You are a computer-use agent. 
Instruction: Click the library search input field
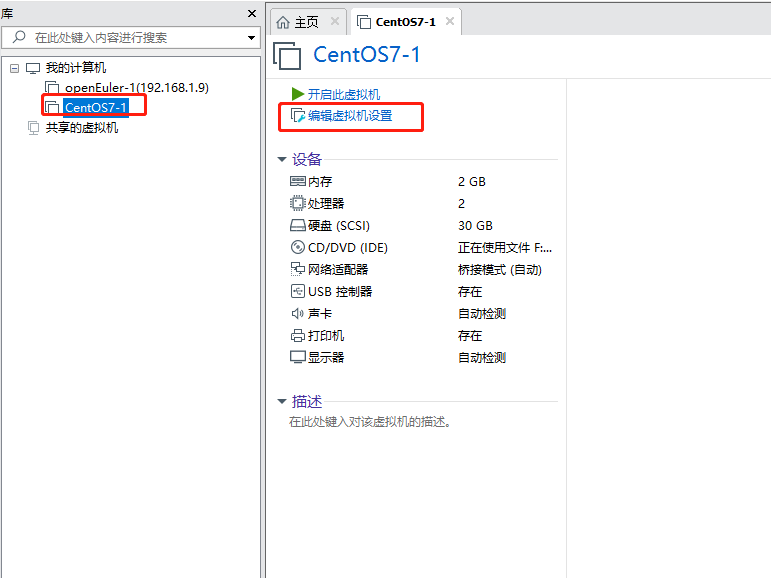[x=132, y=37]
